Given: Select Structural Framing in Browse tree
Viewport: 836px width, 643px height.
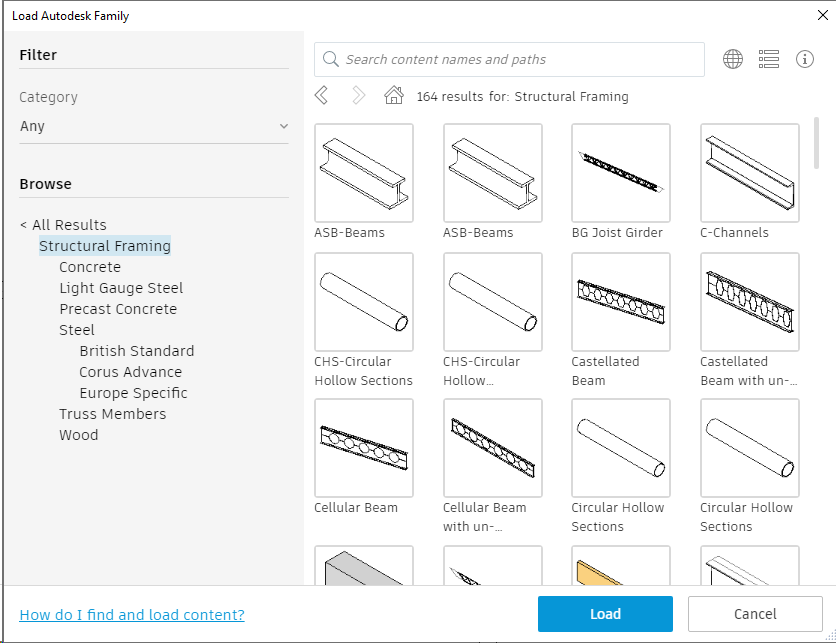Looking at the screenshot, I should [x=104, y=246].
